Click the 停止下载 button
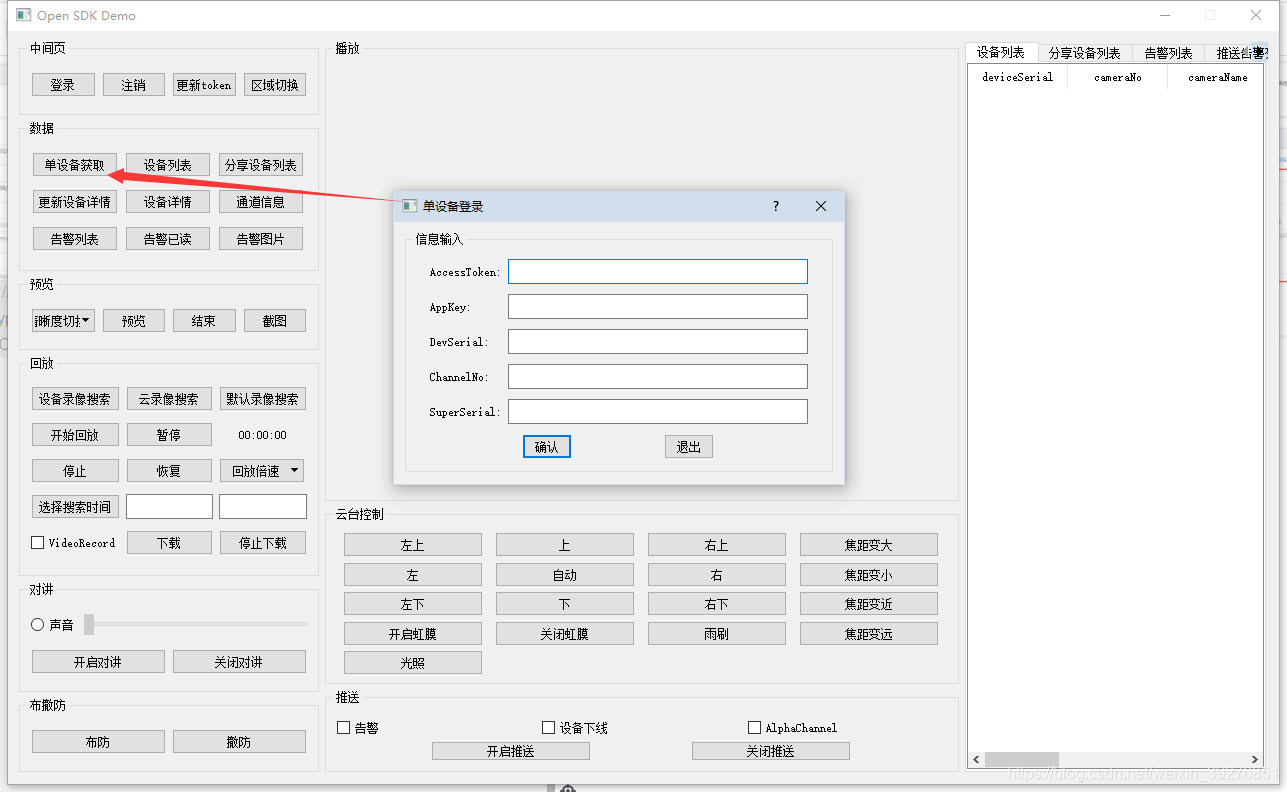Image resolution: width=1287 pixels, height=792 pixels. [262, 543]
